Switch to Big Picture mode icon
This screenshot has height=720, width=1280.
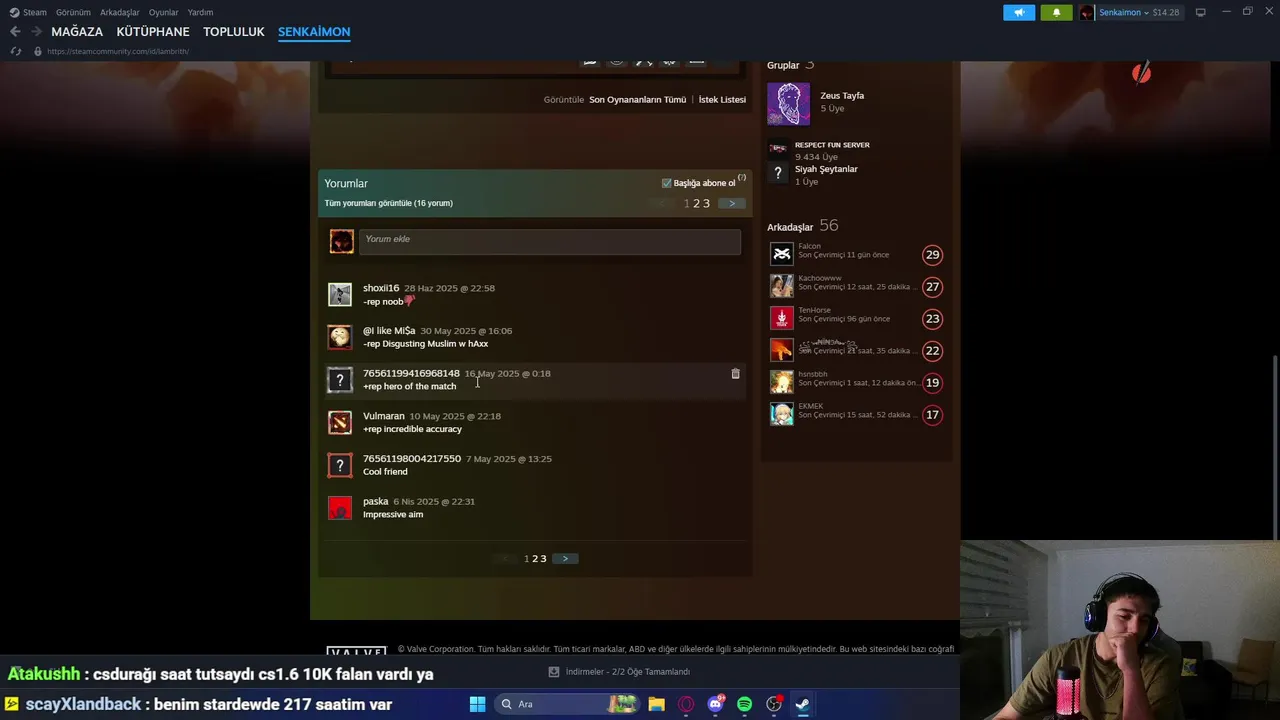click(1200, 12)
